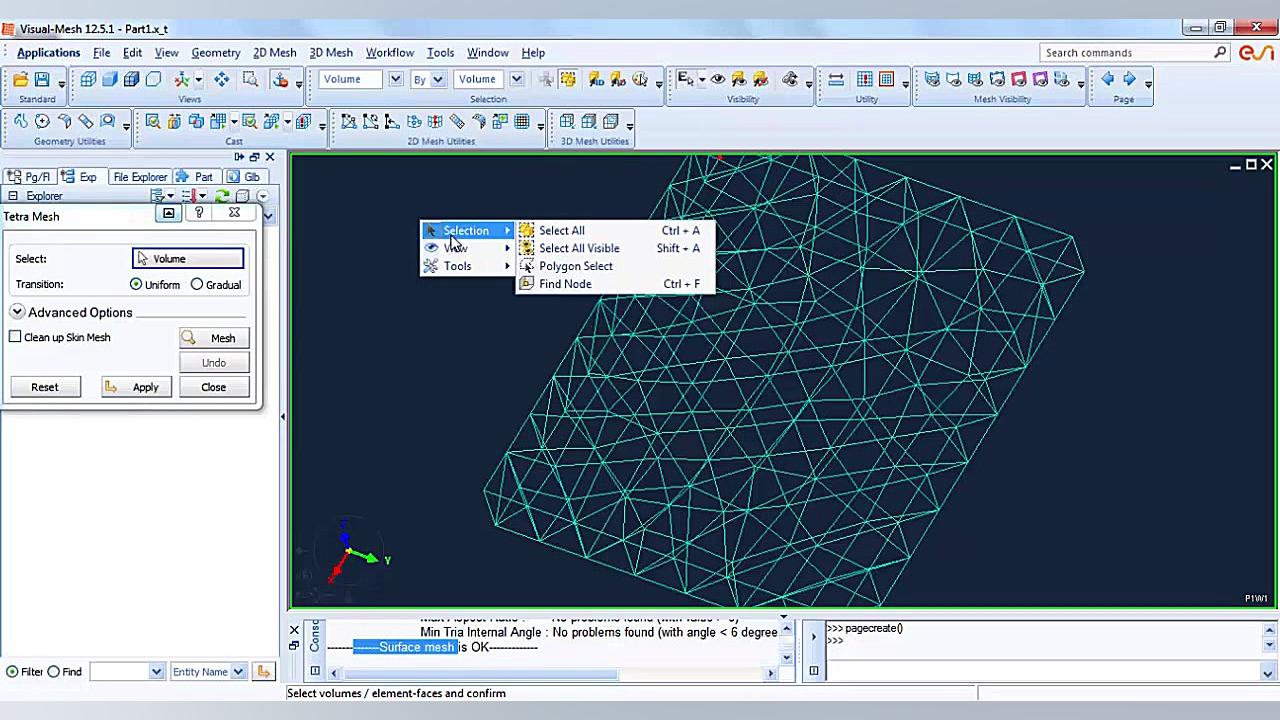
Task: Click the entity pick 'E' cursor icon in Visibility
Action: point(686,79)
